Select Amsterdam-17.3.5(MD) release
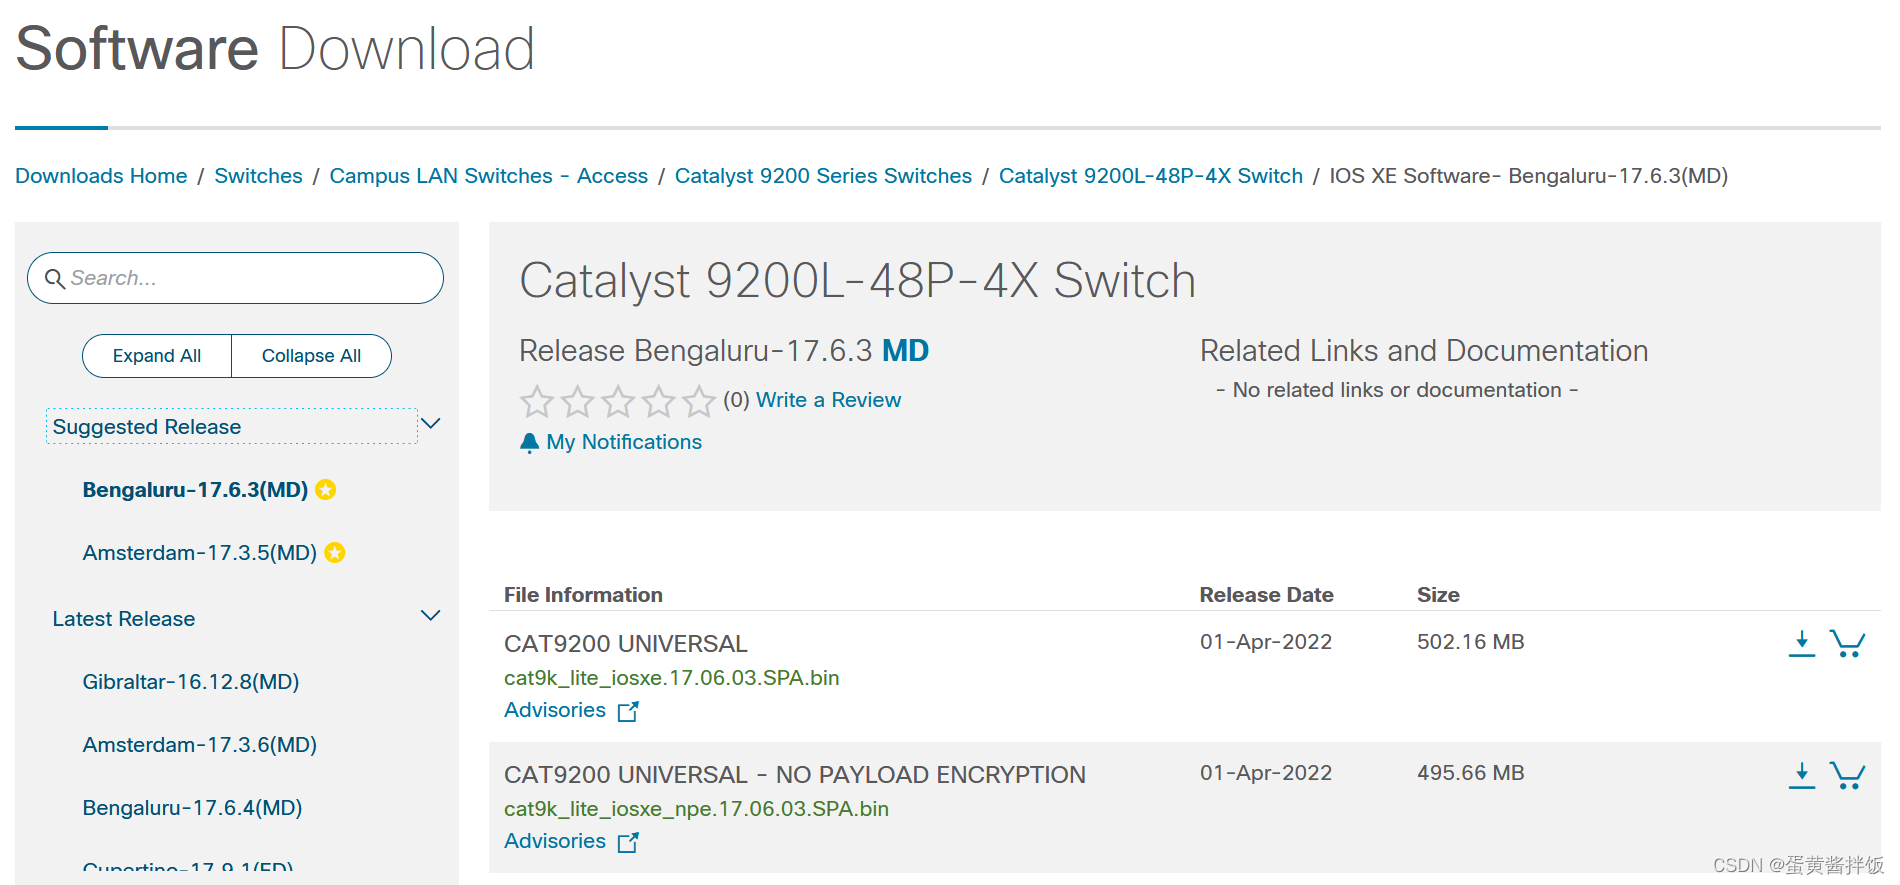This screenshot has width=1900, height=885. (x=200, y=553)
